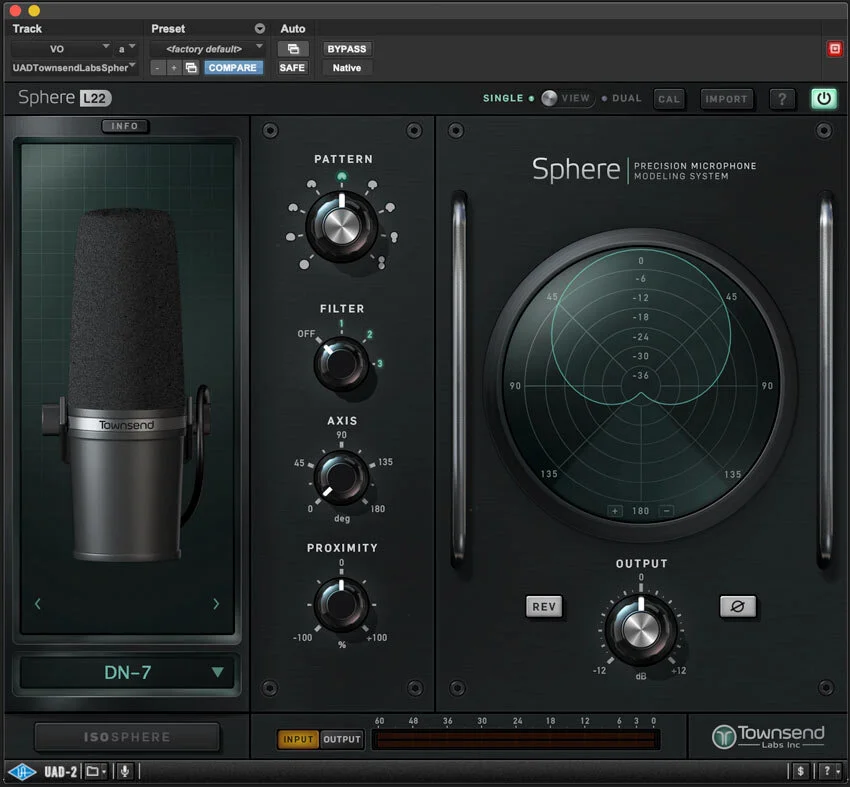Select the hypercardioid pattern on the upper right
Viewport: 850px width, 787px height.
point(390,207)
